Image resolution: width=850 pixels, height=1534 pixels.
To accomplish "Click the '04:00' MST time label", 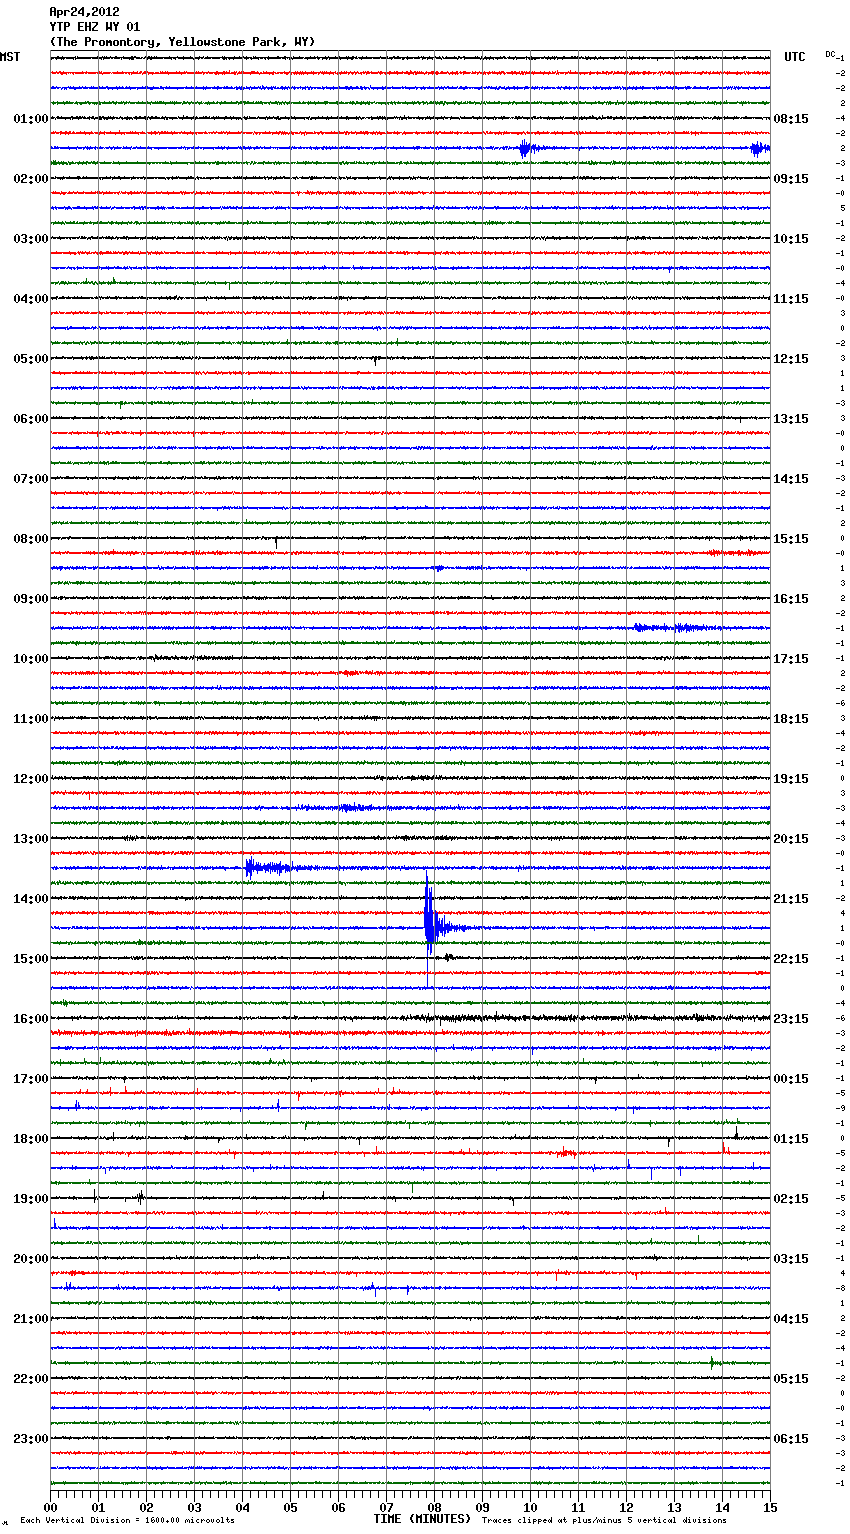I will [x=30, y=299].
